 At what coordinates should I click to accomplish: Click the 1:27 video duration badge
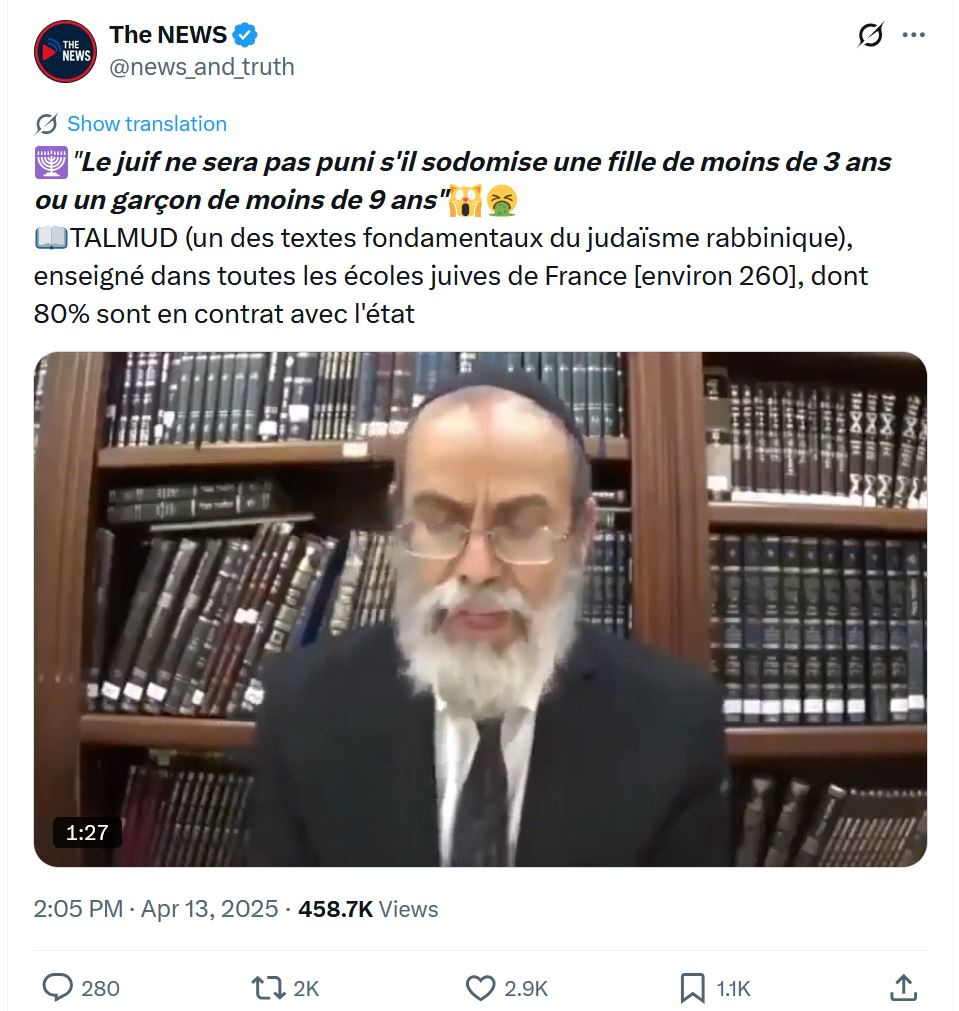(87, 832)
